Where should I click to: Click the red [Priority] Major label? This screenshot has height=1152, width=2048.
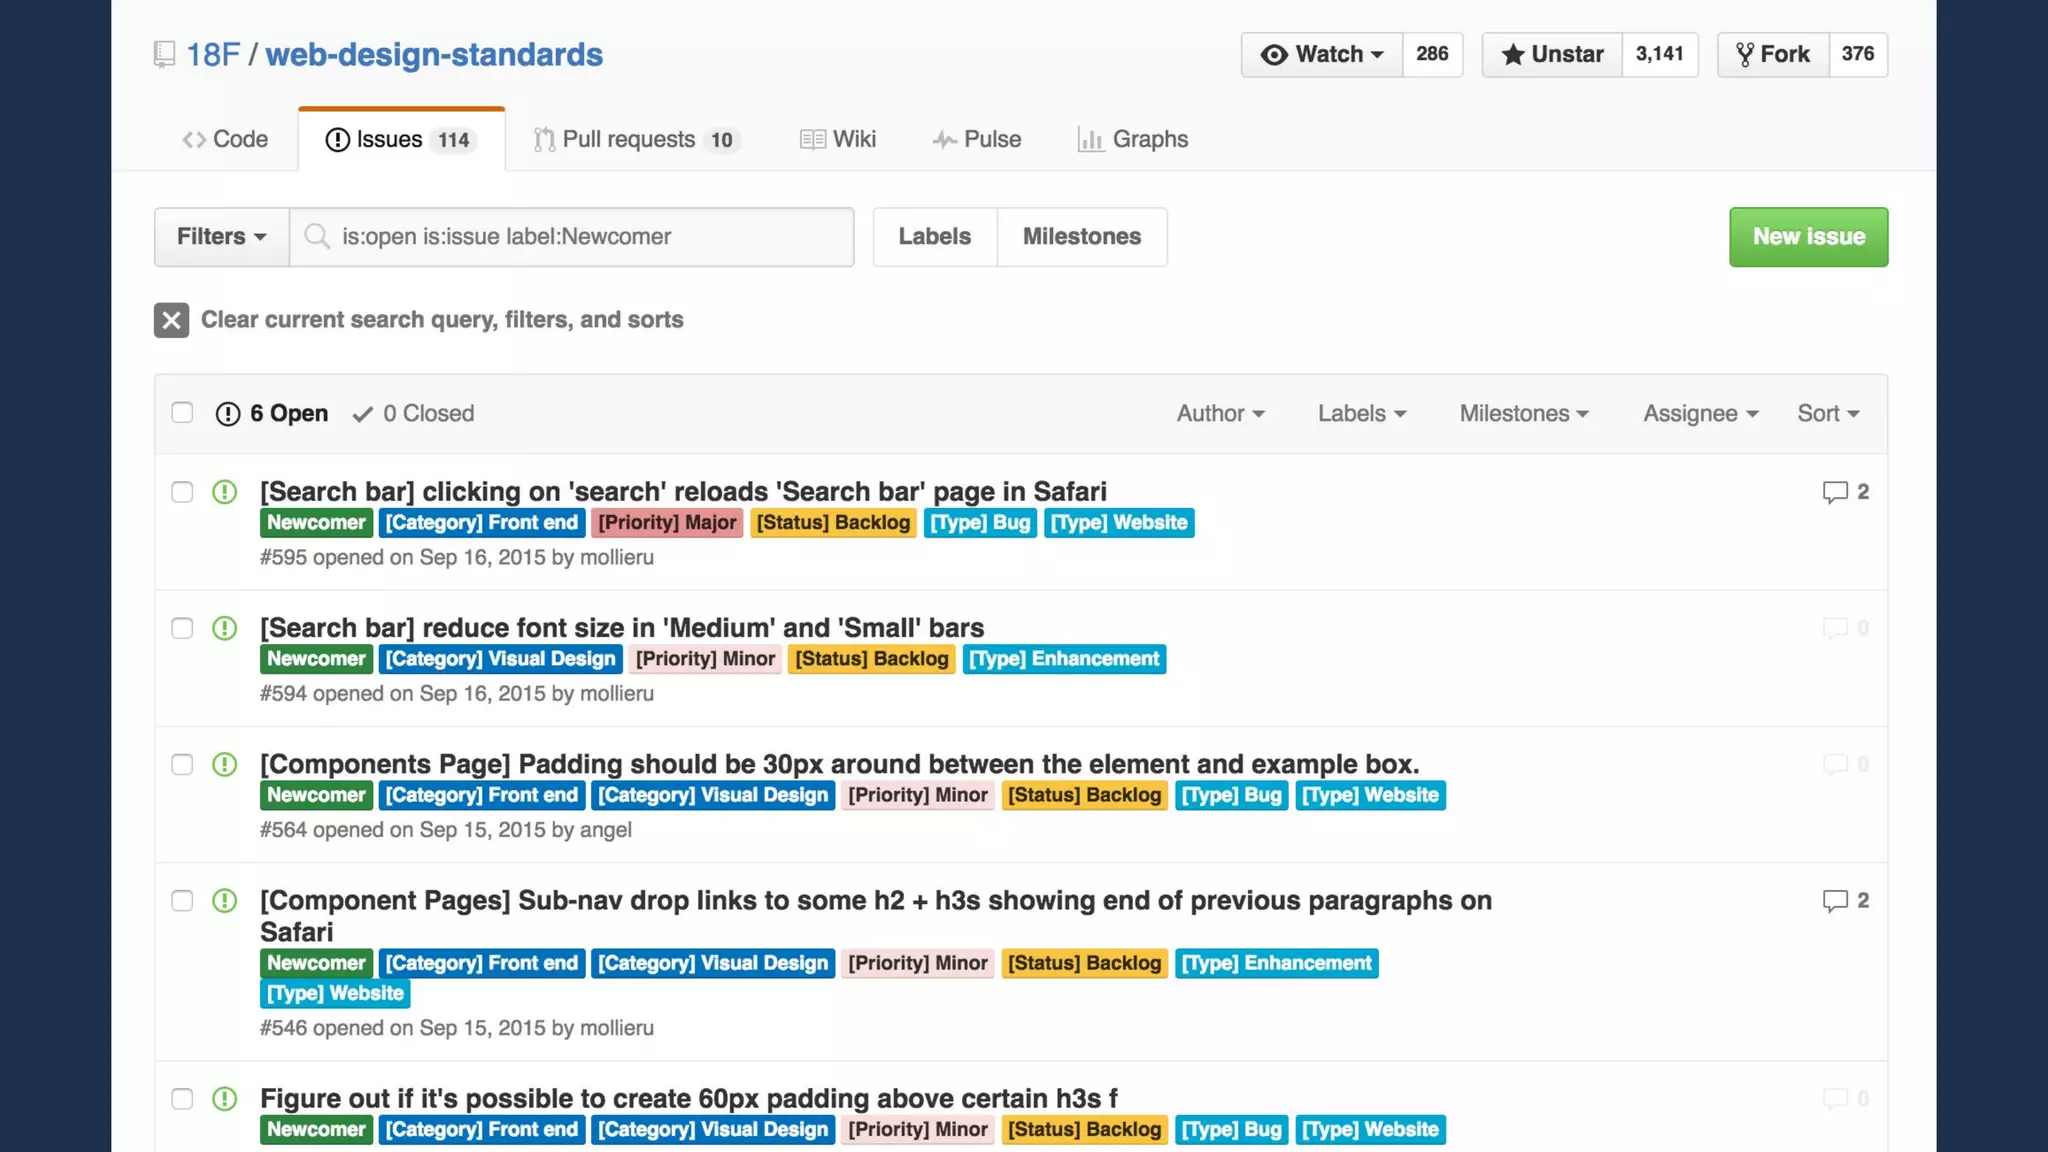coord(667,523)
